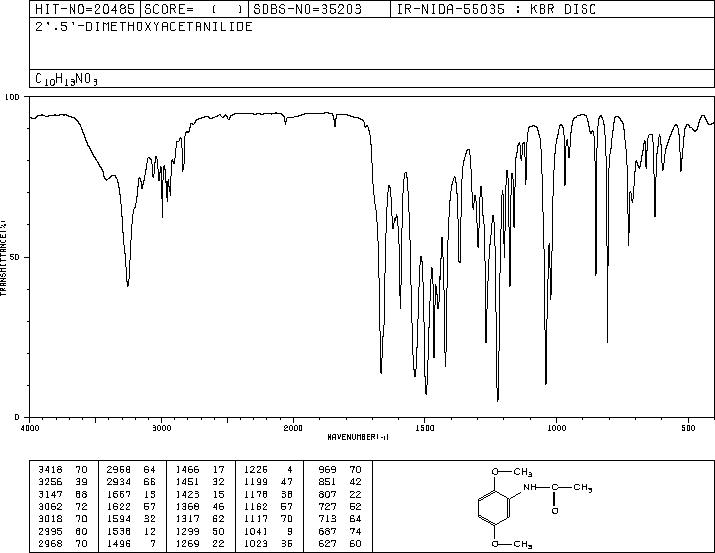
Task: Select peak value 627 in the table
Action: click(327, 544)
